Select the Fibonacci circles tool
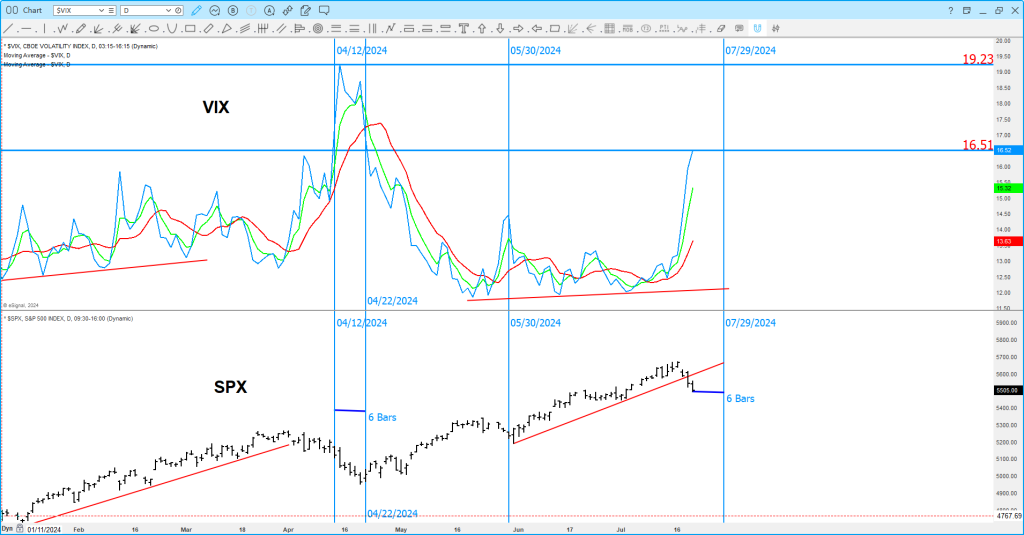The height and width of the screenshot is (535, 1024). point(318,29)
